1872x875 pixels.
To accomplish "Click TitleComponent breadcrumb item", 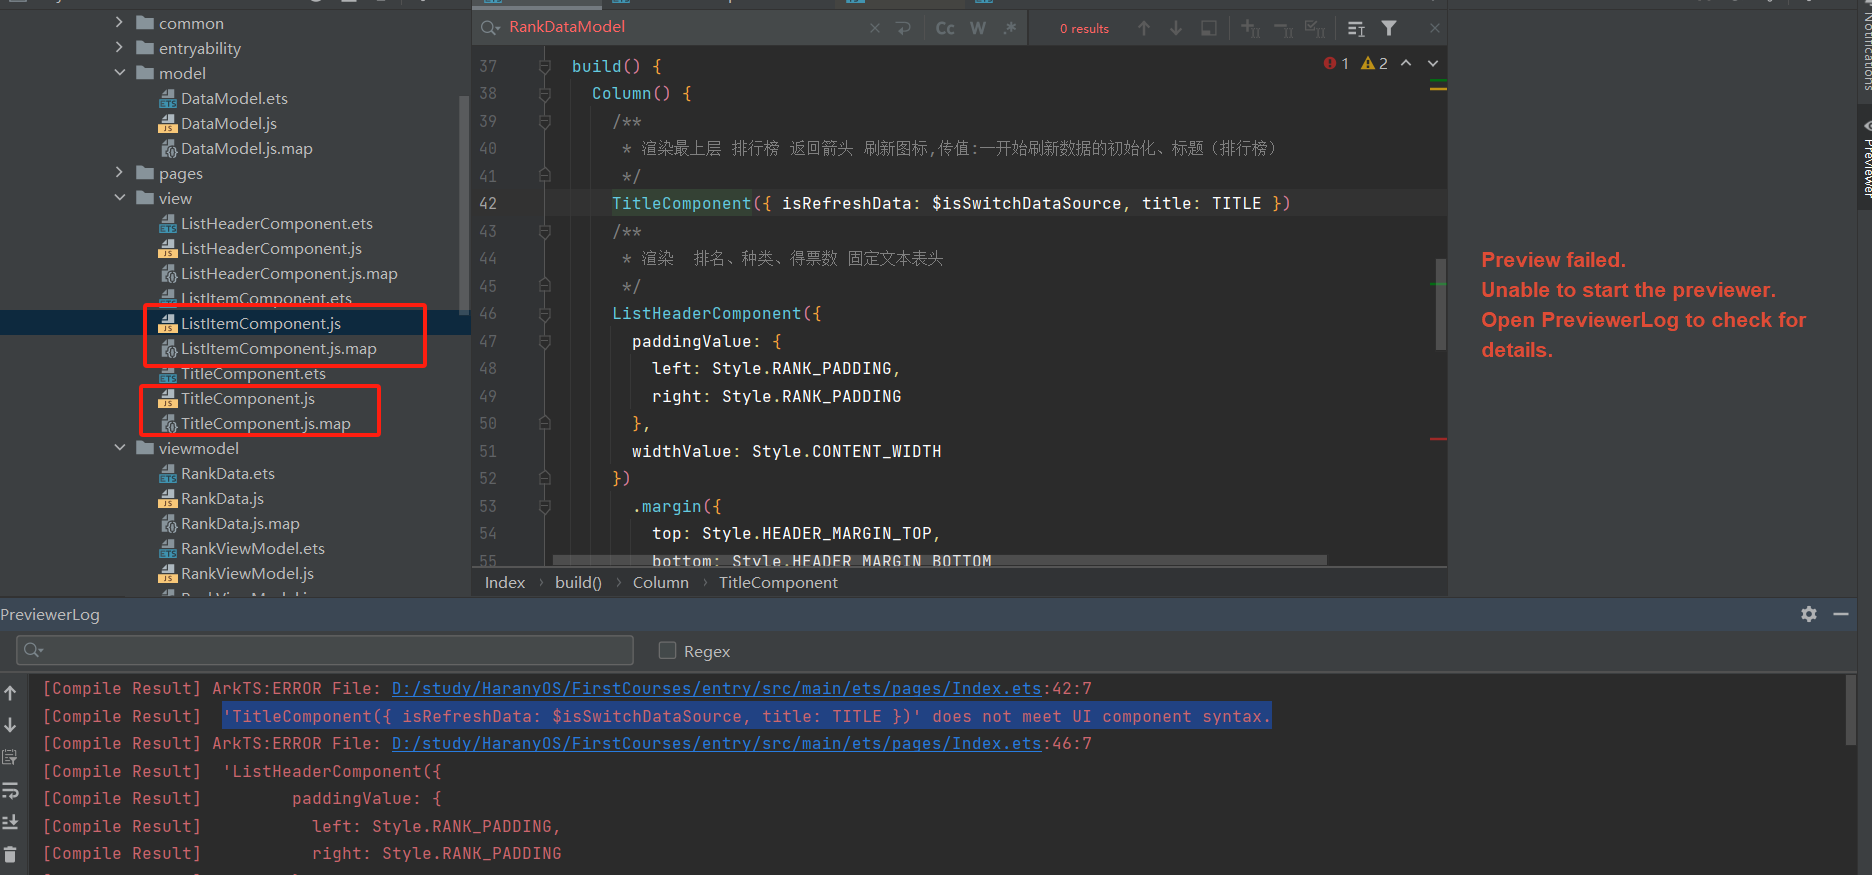I will click(778, 582).
